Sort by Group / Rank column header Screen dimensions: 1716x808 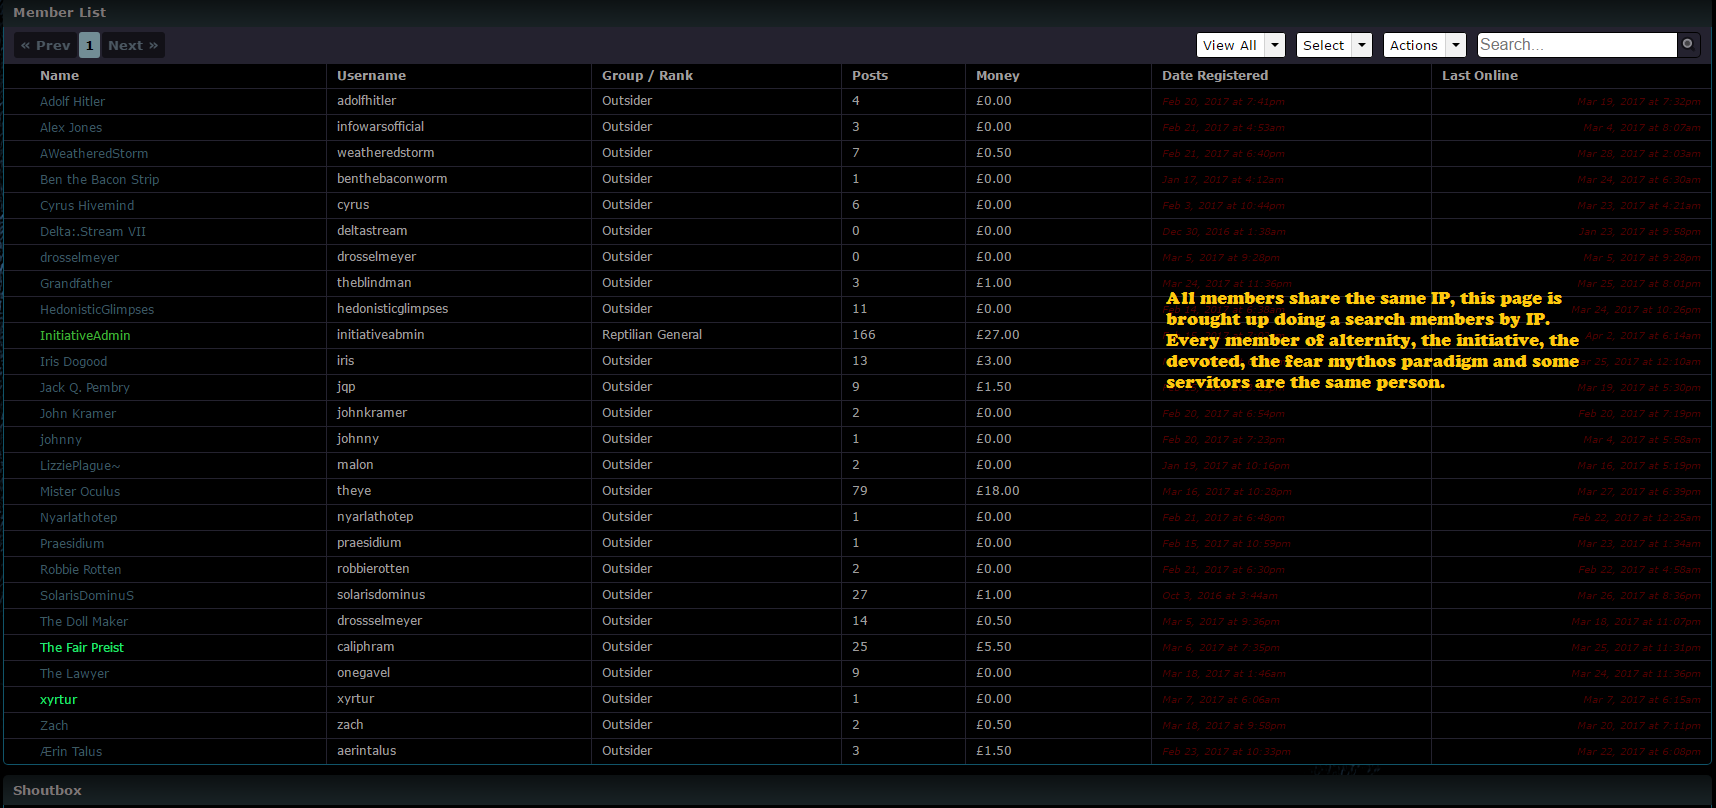[x=647, y=76]
